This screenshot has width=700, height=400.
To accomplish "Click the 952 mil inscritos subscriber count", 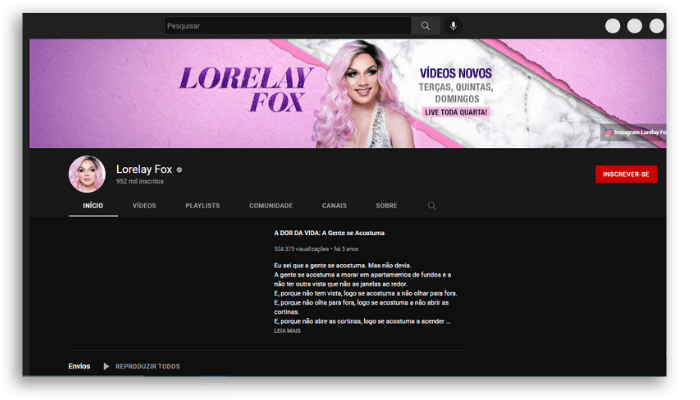I will 140,181.
